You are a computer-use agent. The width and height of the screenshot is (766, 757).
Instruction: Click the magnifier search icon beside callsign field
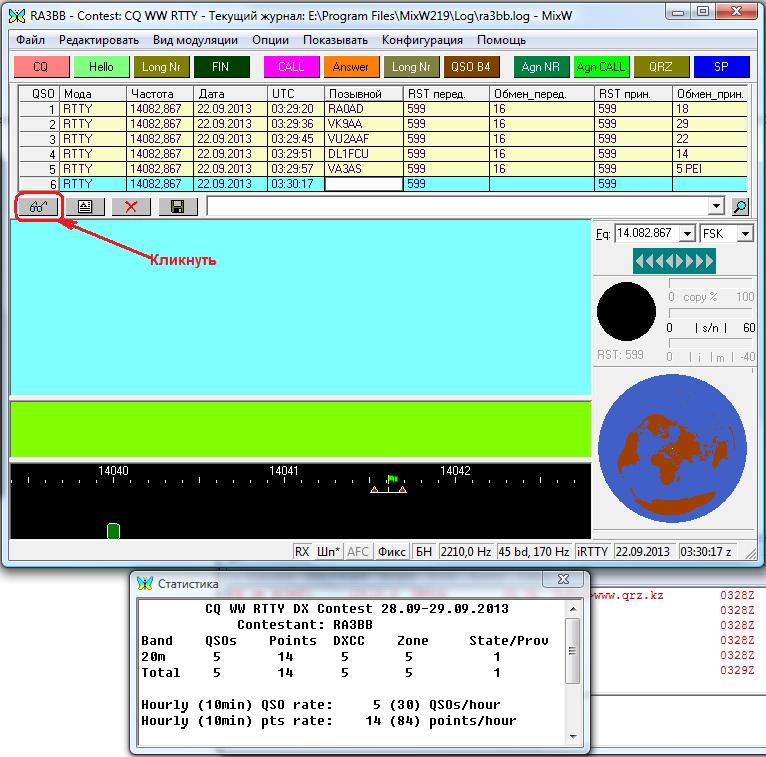point(740,207)
